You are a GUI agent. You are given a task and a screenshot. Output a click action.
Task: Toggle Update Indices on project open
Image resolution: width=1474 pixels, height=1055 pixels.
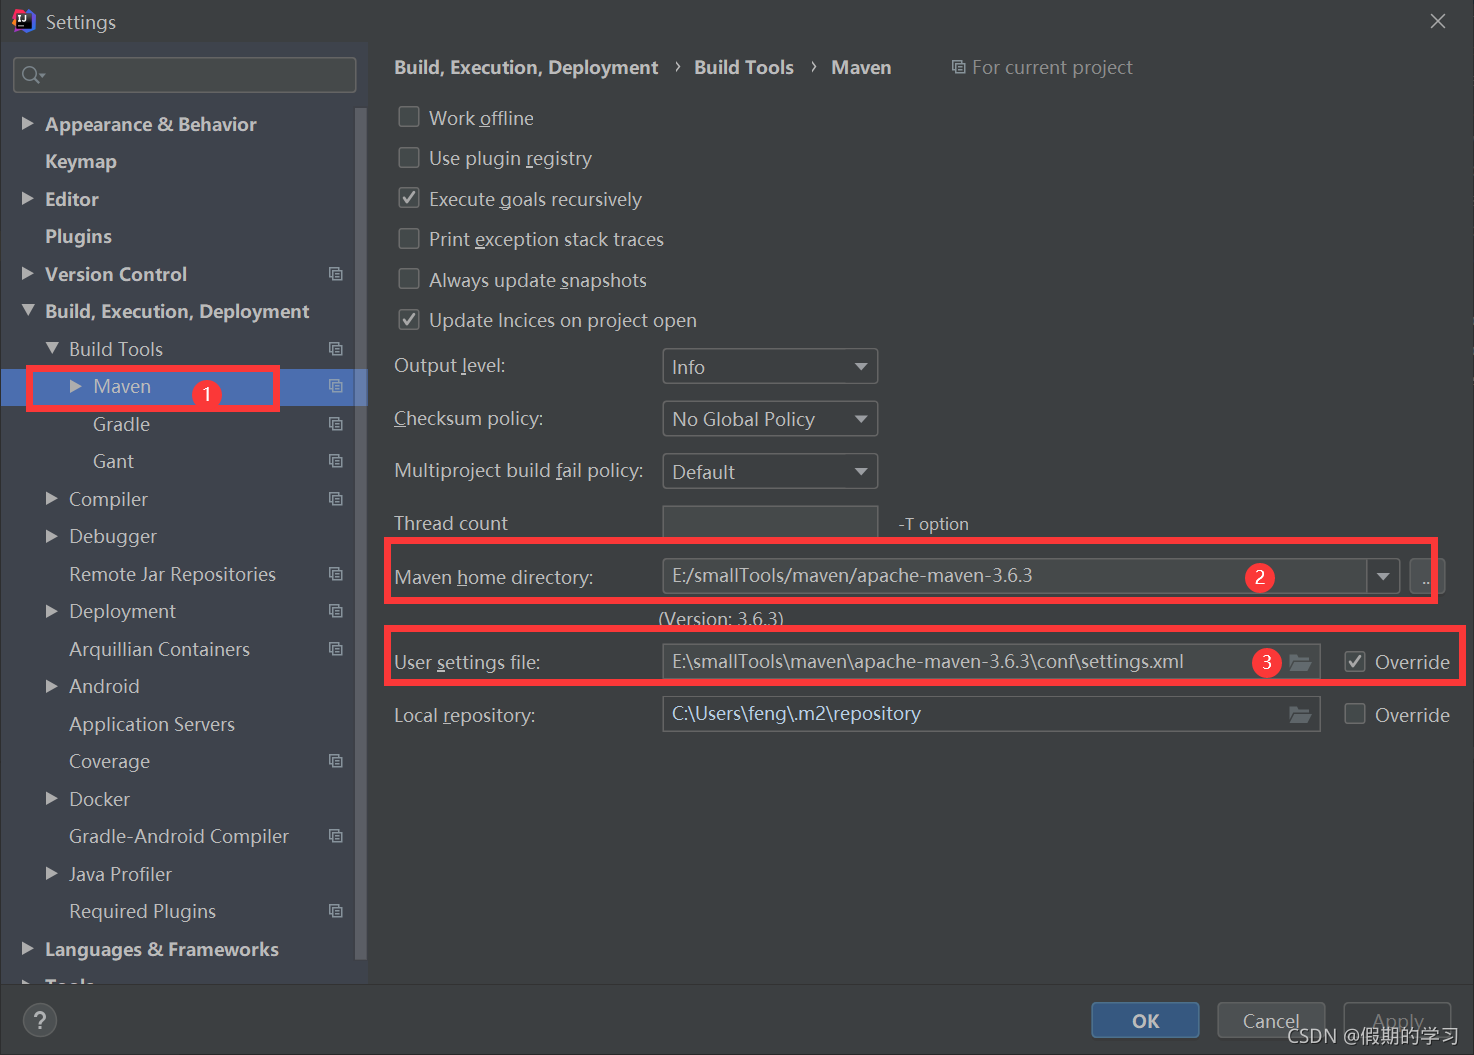click(409, 320)
